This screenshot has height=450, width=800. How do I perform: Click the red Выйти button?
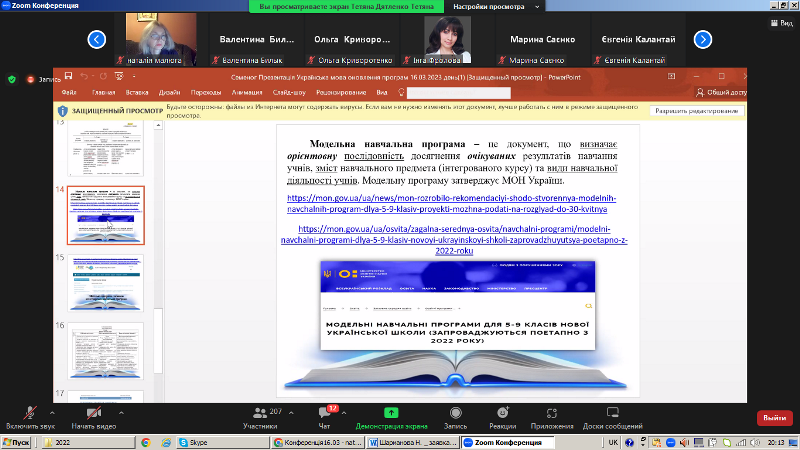tap(773, 417)
